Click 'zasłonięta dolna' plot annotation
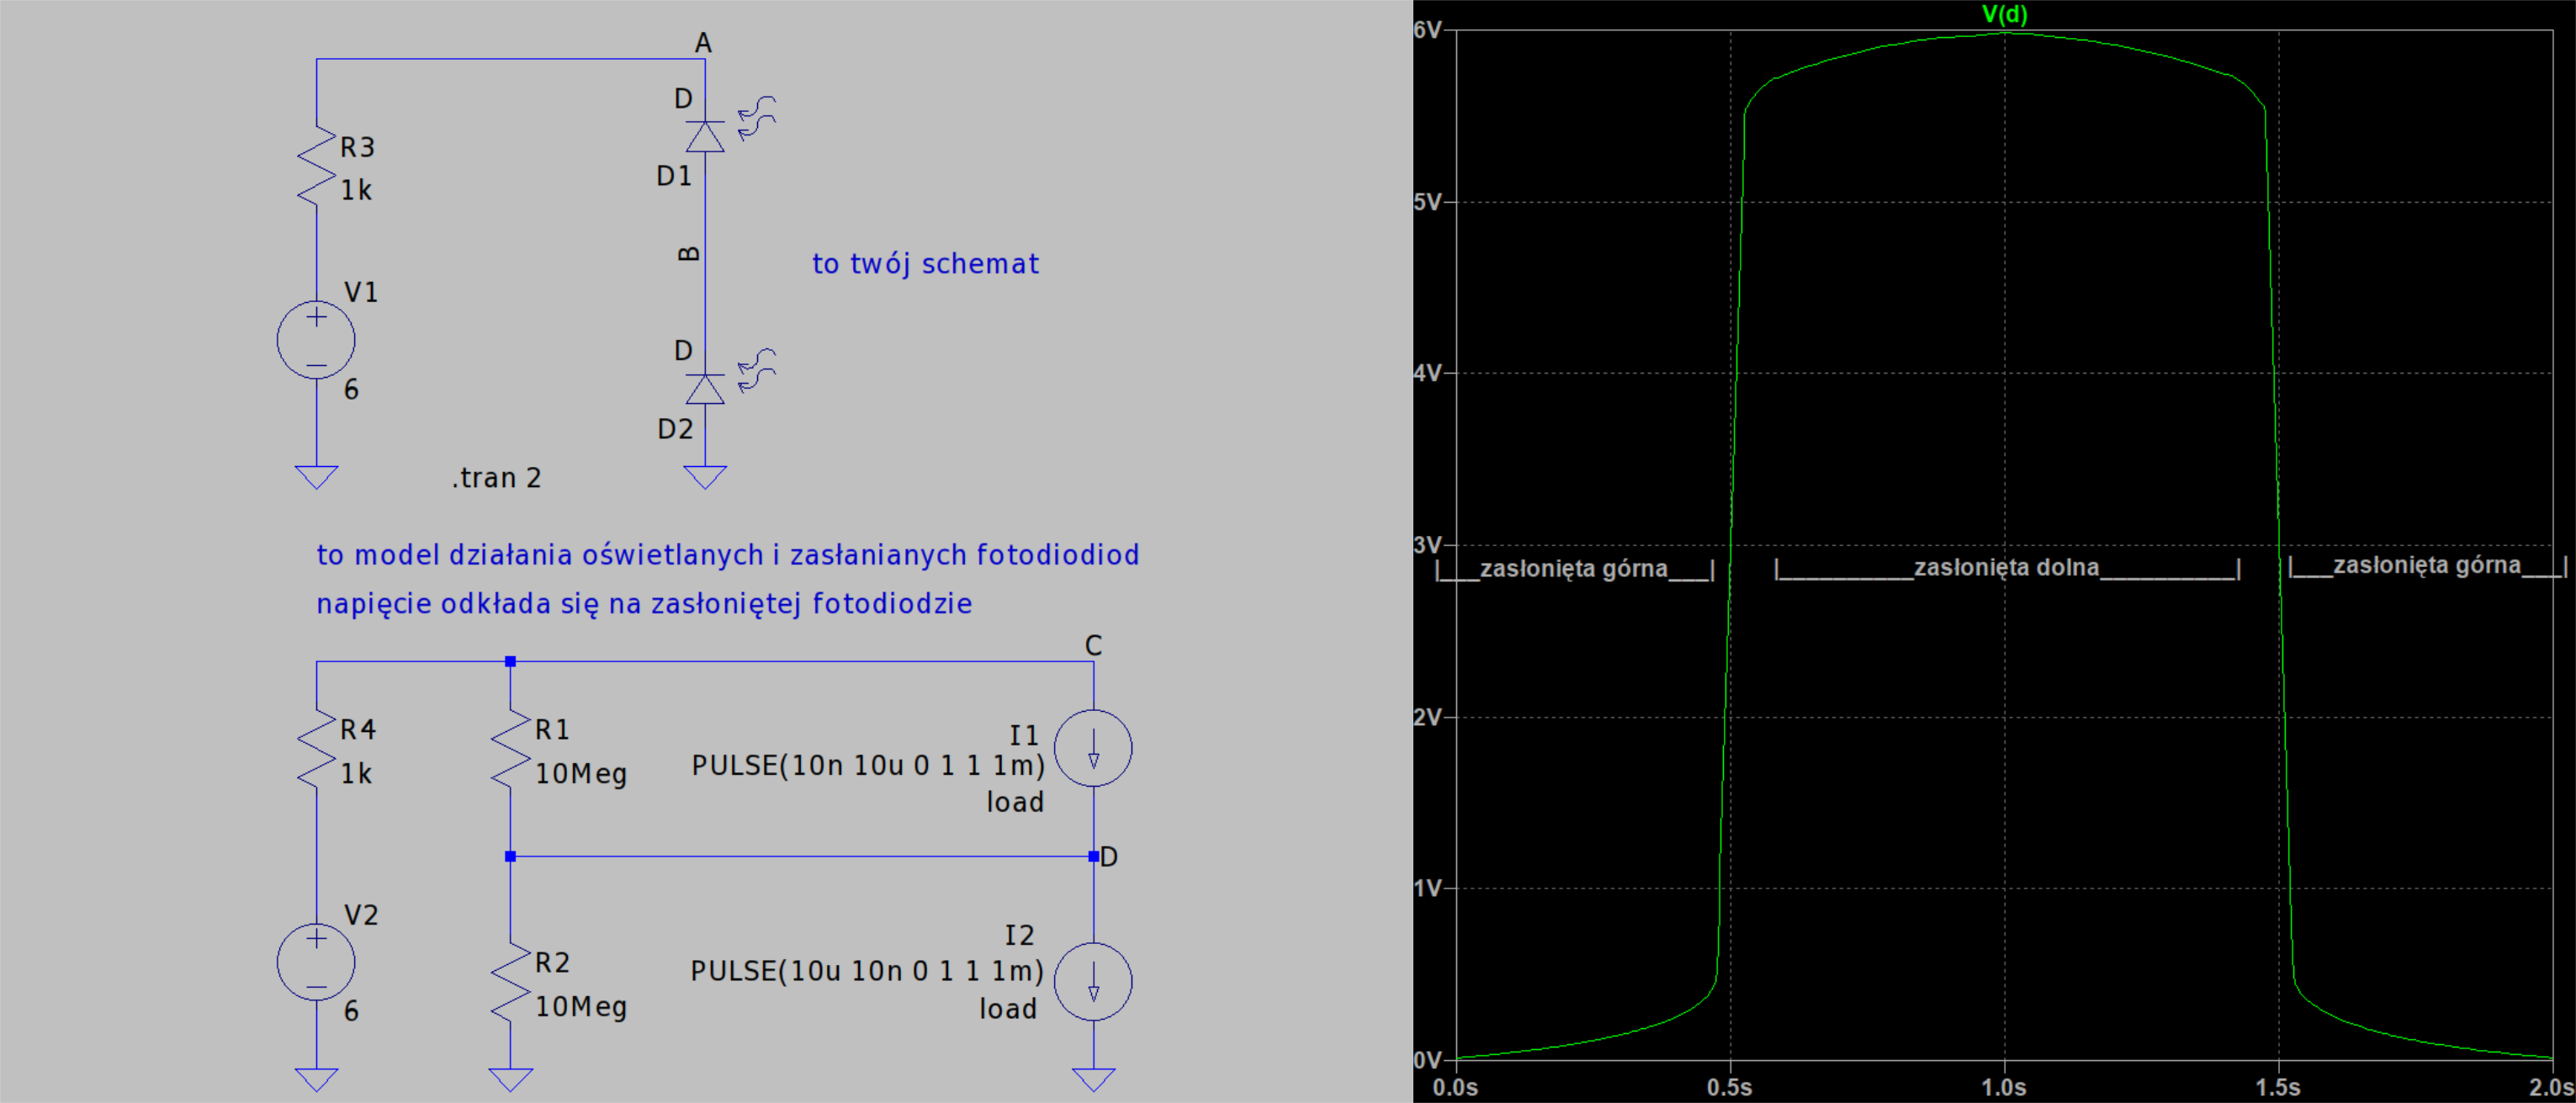Image resolution: width=2576 pixels, height=1103 pixels. (2007, 568)
